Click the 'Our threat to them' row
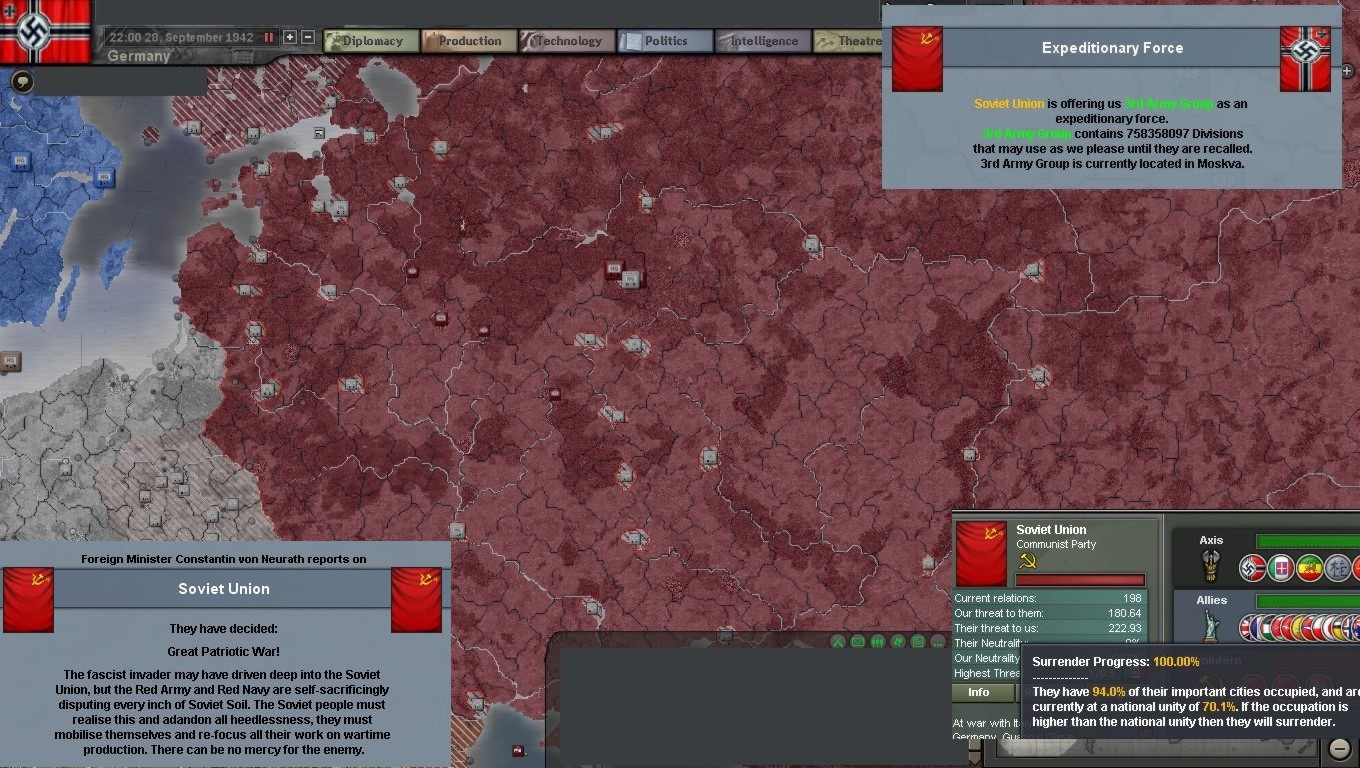The height and width of the screenshot is (768, 1360). (x=1048, y=613)
